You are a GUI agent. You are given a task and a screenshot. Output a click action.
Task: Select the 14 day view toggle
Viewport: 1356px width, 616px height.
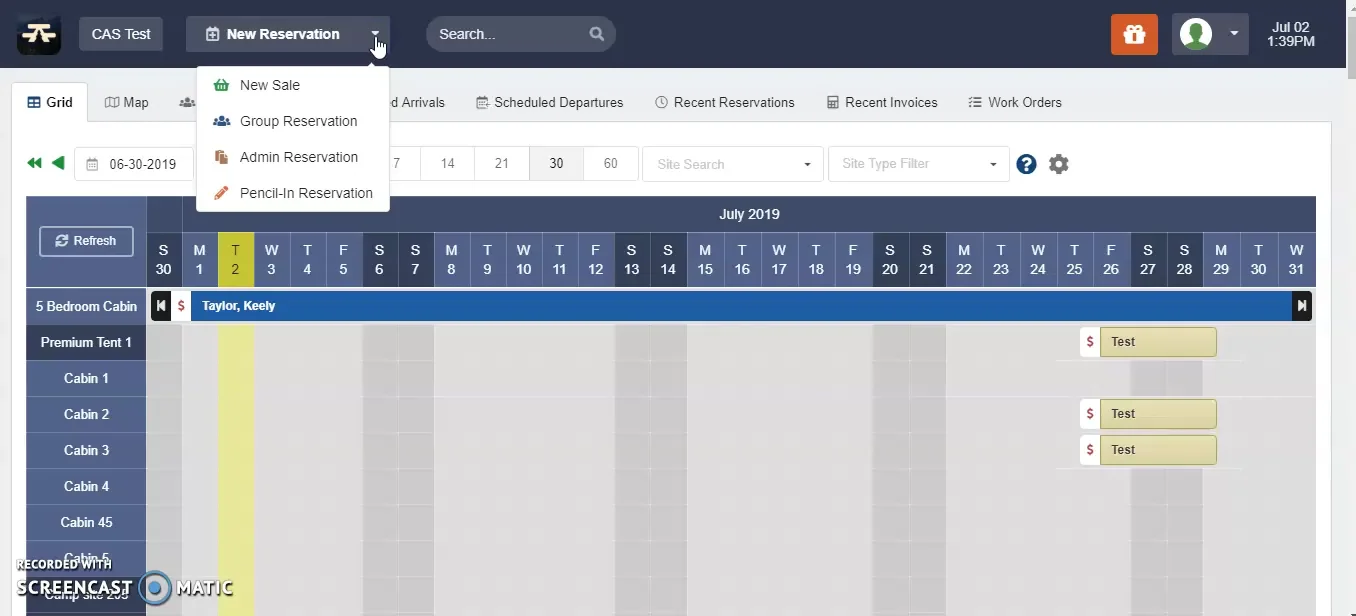coord(448,164)
